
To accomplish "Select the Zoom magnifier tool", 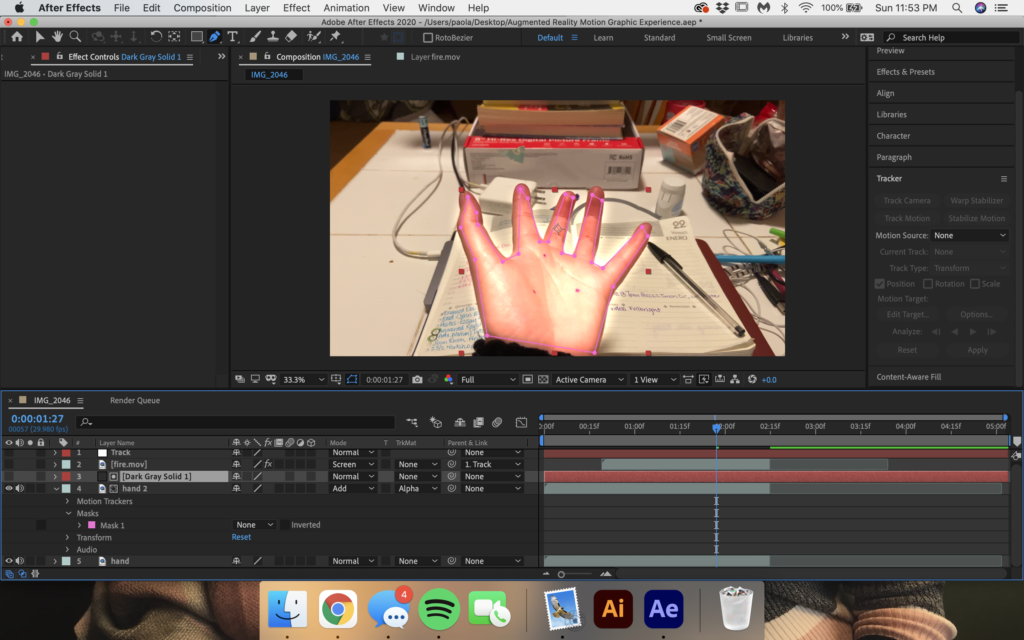I will (75, 37).
